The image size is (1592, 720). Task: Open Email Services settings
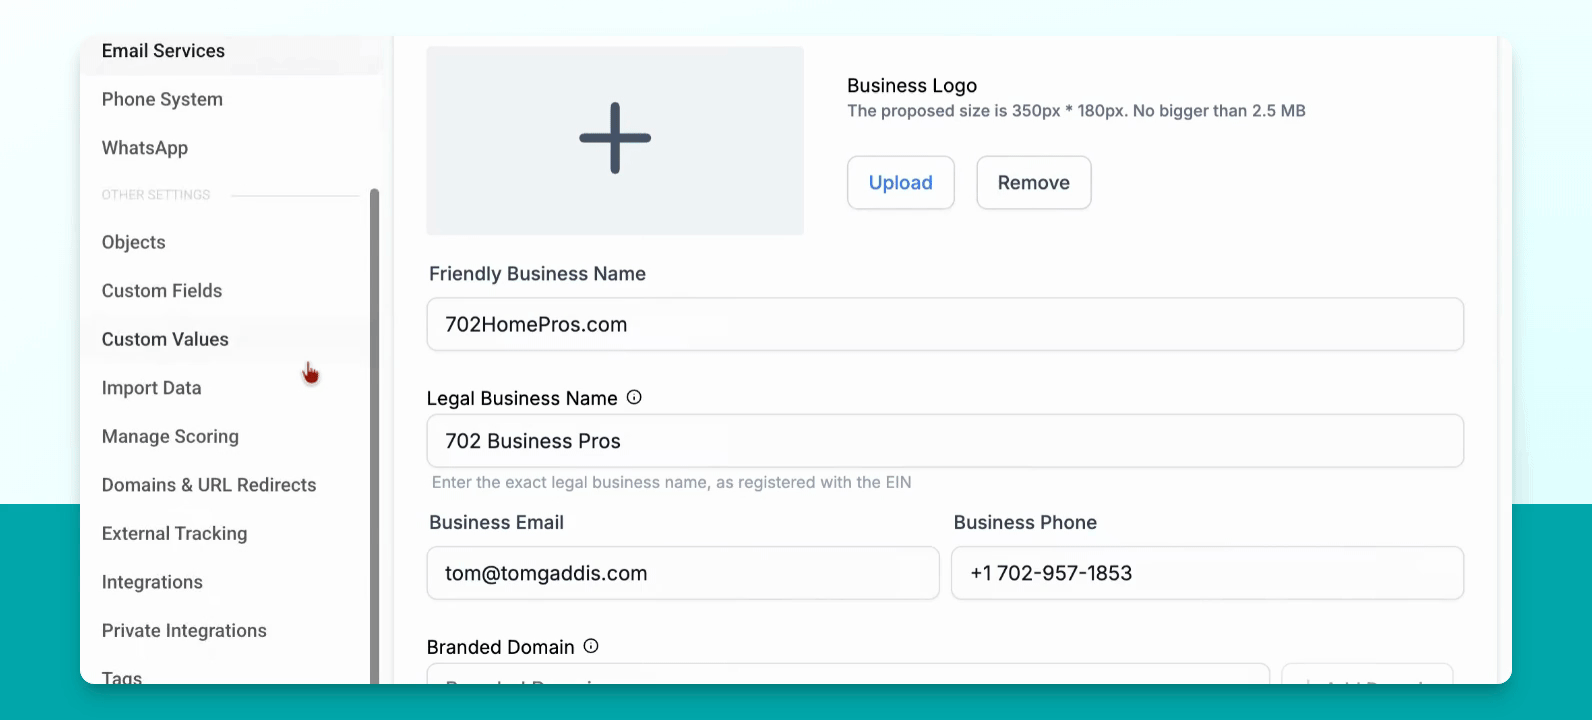tap(163, 51)
